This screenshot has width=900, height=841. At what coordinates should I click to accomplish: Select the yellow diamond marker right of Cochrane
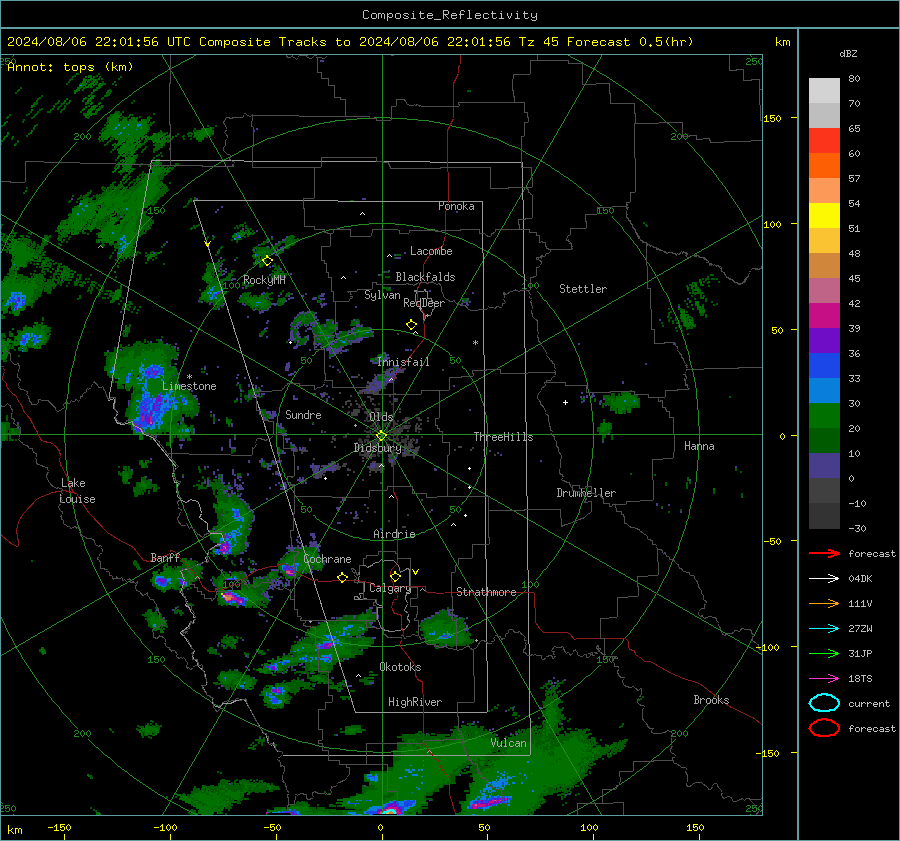pos(343,577)
